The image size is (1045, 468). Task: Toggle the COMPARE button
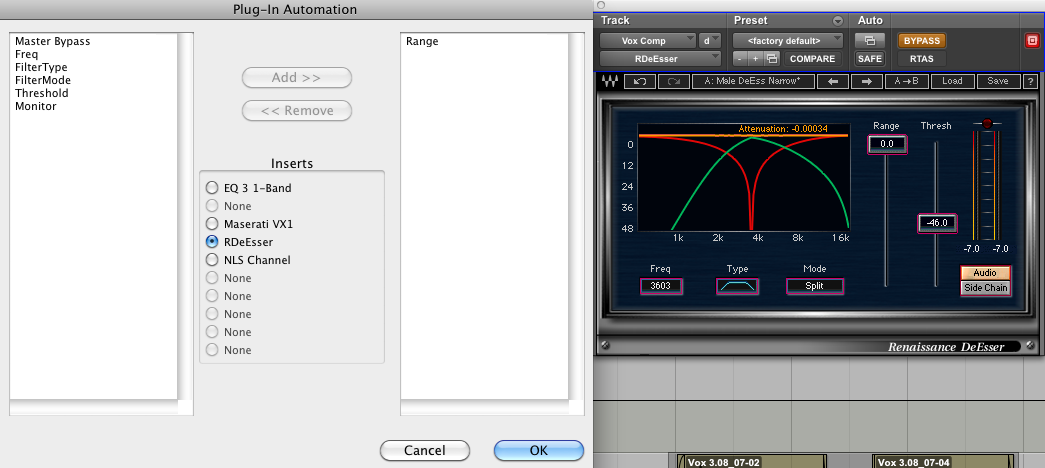pyautogui.click(x=812, y=59)
